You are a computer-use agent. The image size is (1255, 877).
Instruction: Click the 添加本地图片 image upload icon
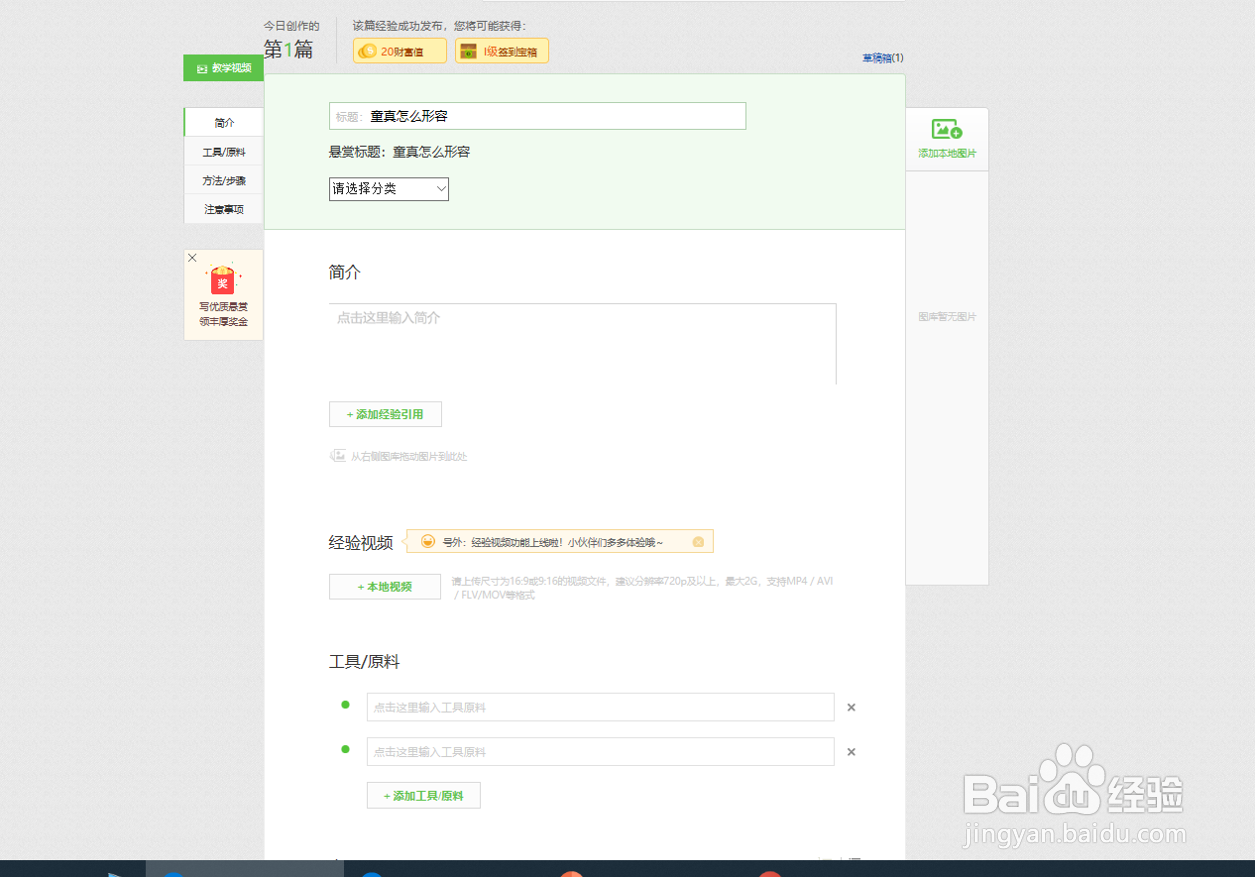coord(944,130)
